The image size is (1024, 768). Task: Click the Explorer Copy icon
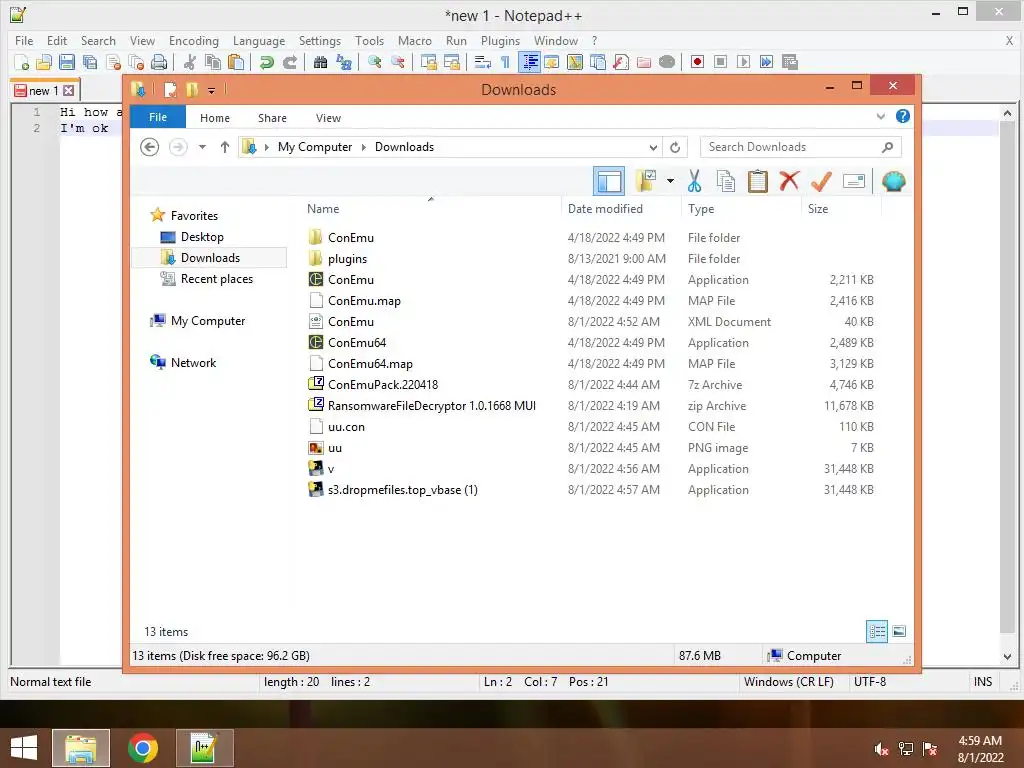pos(726,181)
